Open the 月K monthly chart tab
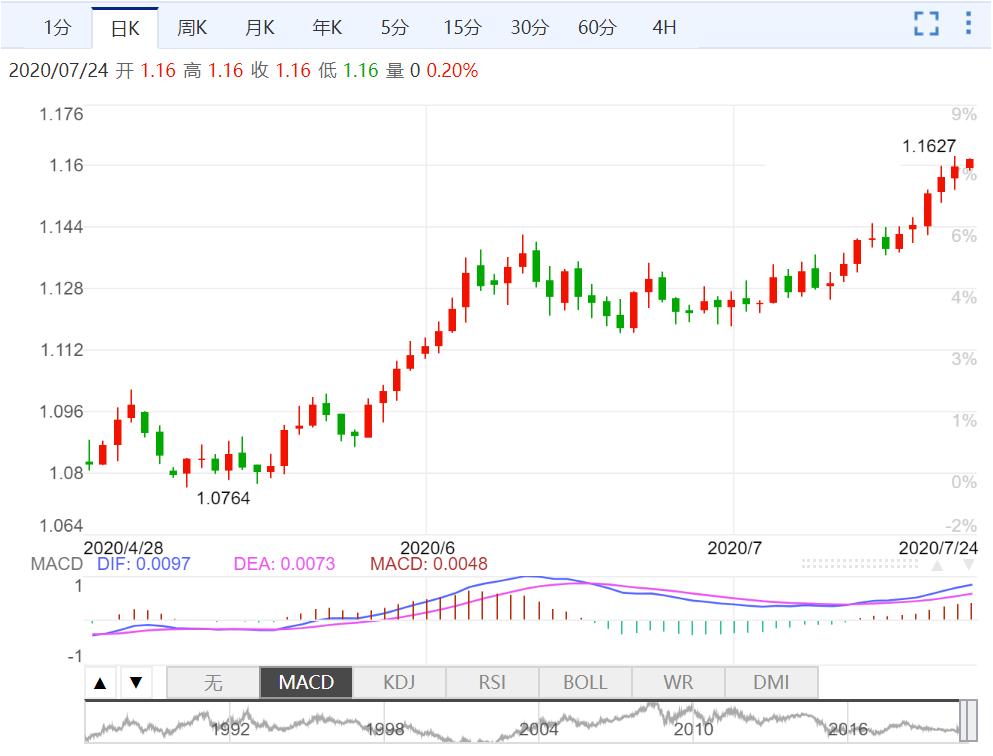Screen dimensions: 993x756 click(x=260, y=28)
